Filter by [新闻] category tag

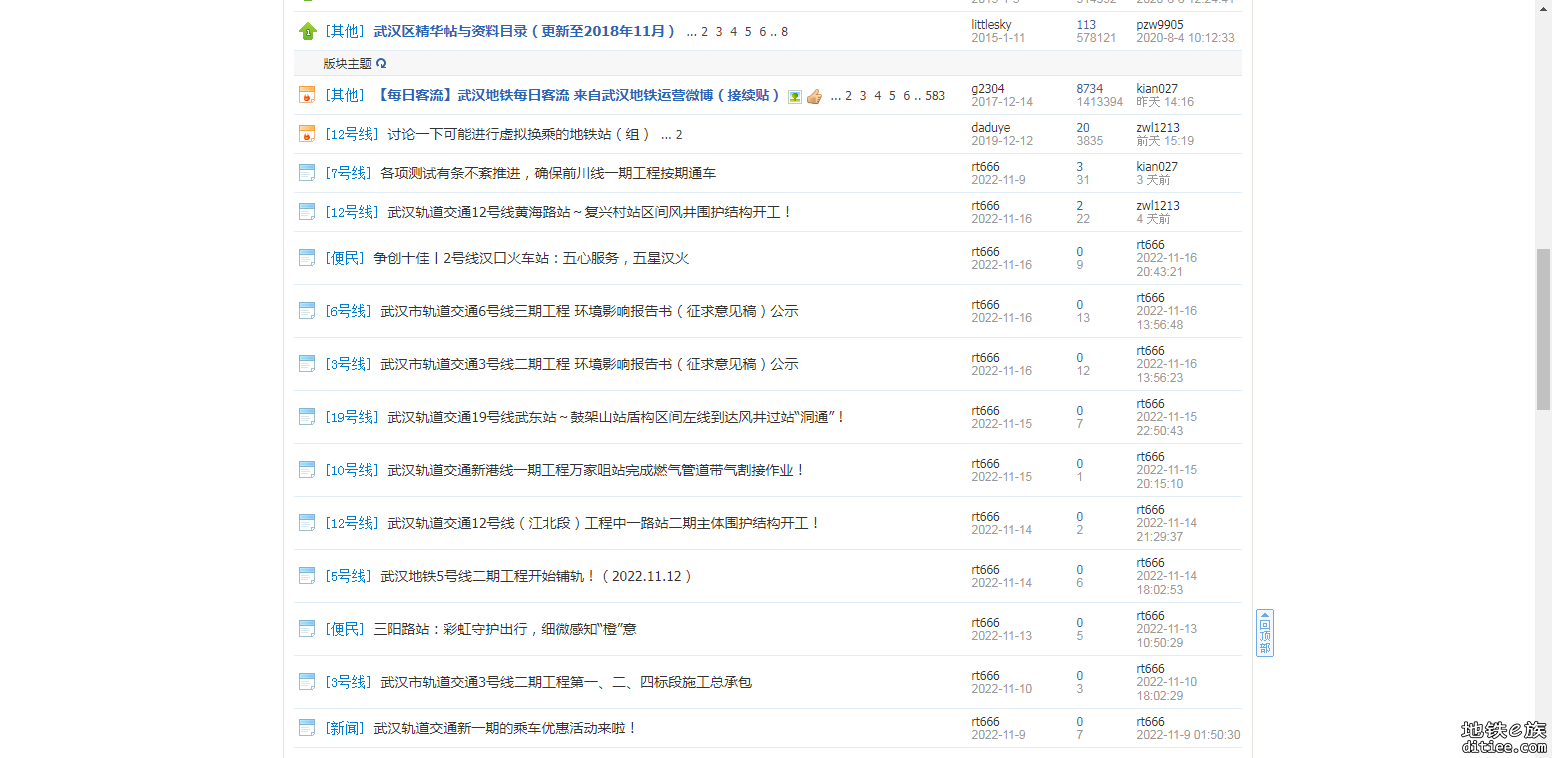coord(345,729)
